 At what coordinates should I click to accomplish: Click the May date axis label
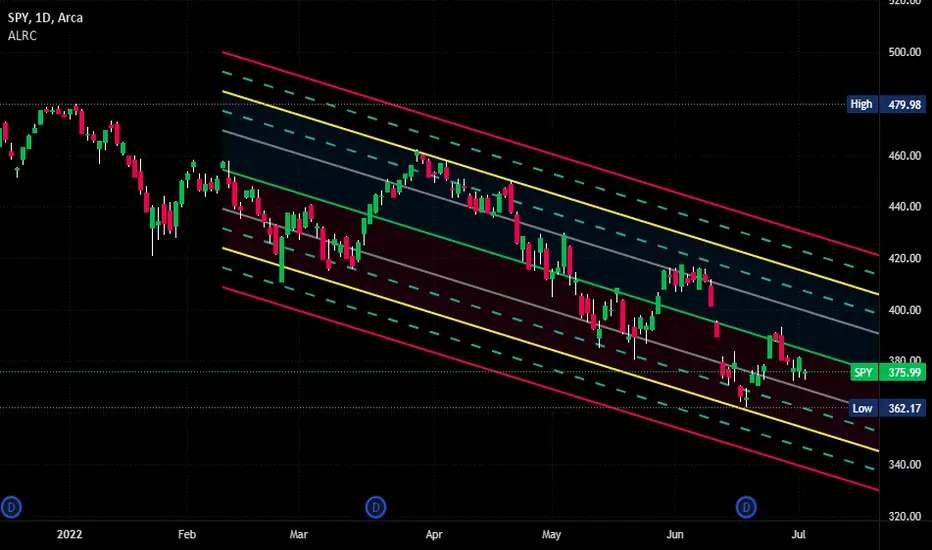[x=552, y=535]
